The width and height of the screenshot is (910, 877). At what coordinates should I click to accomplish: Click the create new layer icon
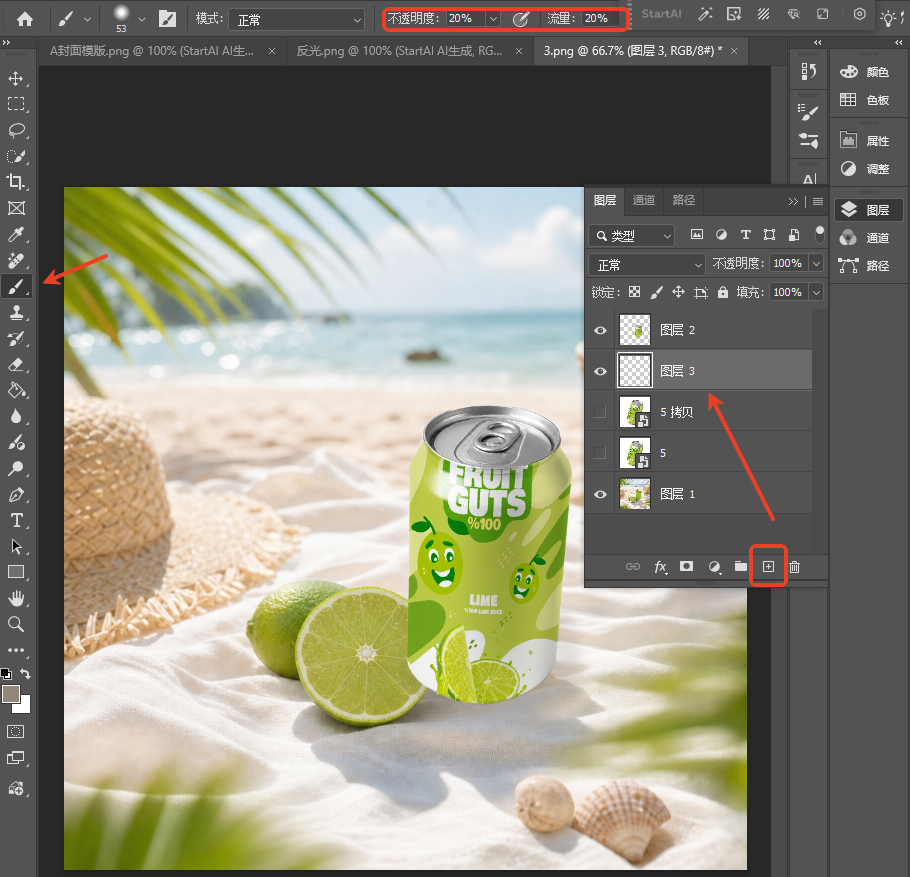[x=768, y=566]
